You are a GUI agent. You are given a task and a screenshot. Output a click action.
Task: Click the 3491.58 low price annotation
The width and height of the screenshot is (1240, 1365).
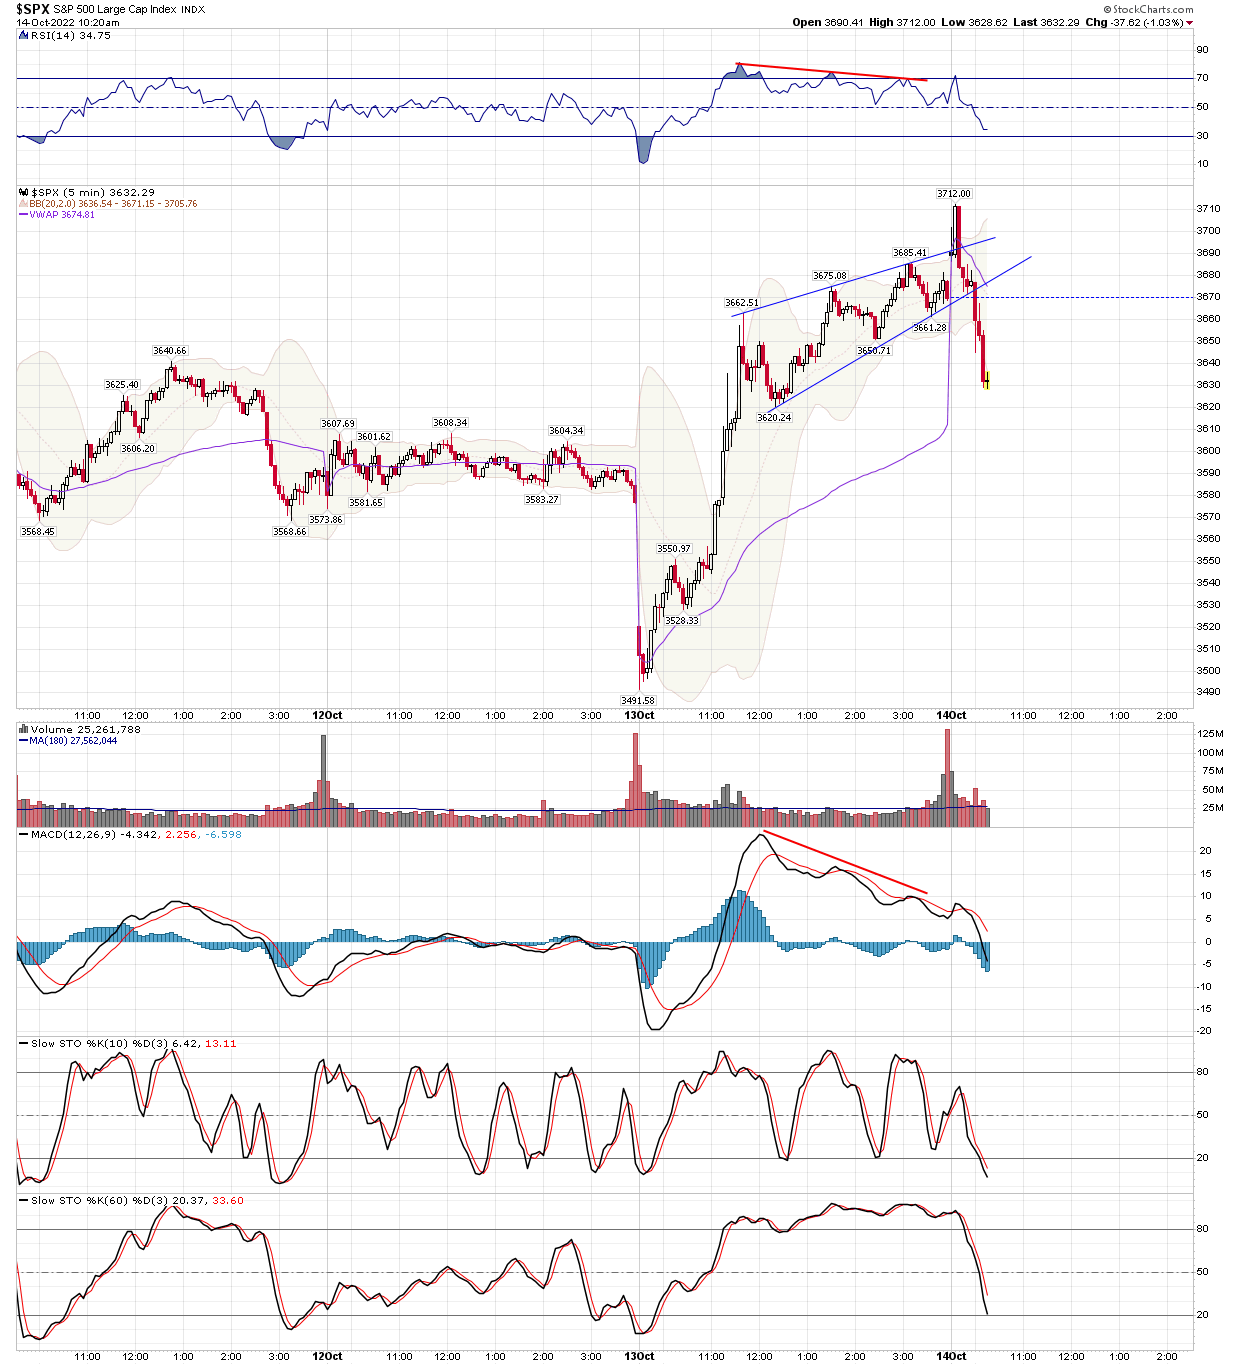click(639, 701)
